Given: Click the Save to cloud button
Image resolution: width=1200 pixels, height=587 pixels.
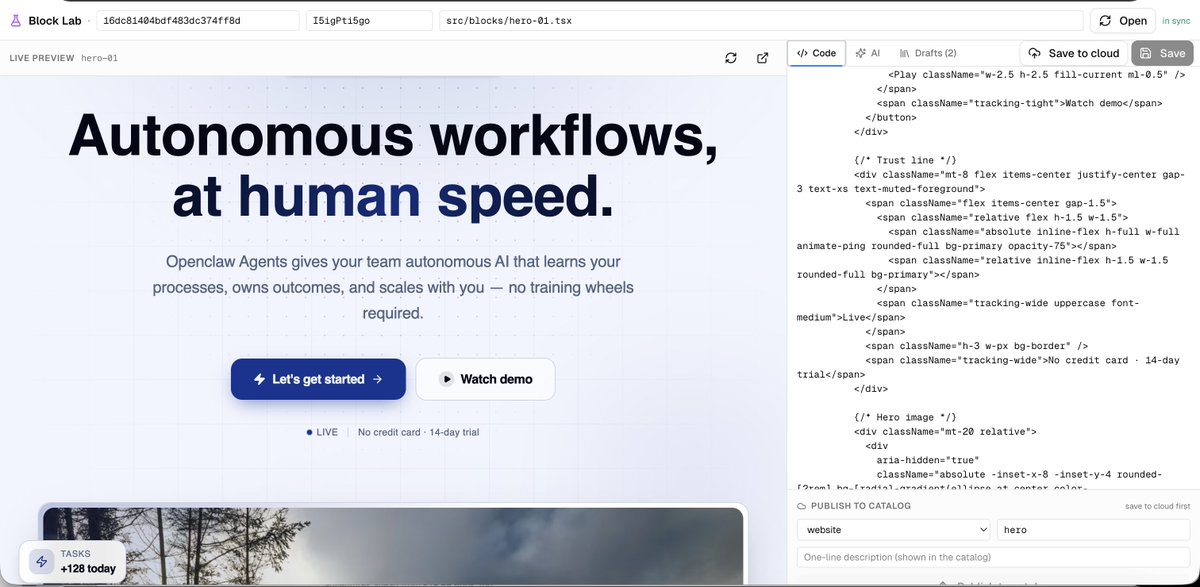Looking at the screenshot, I should (x=1073, y=53).
